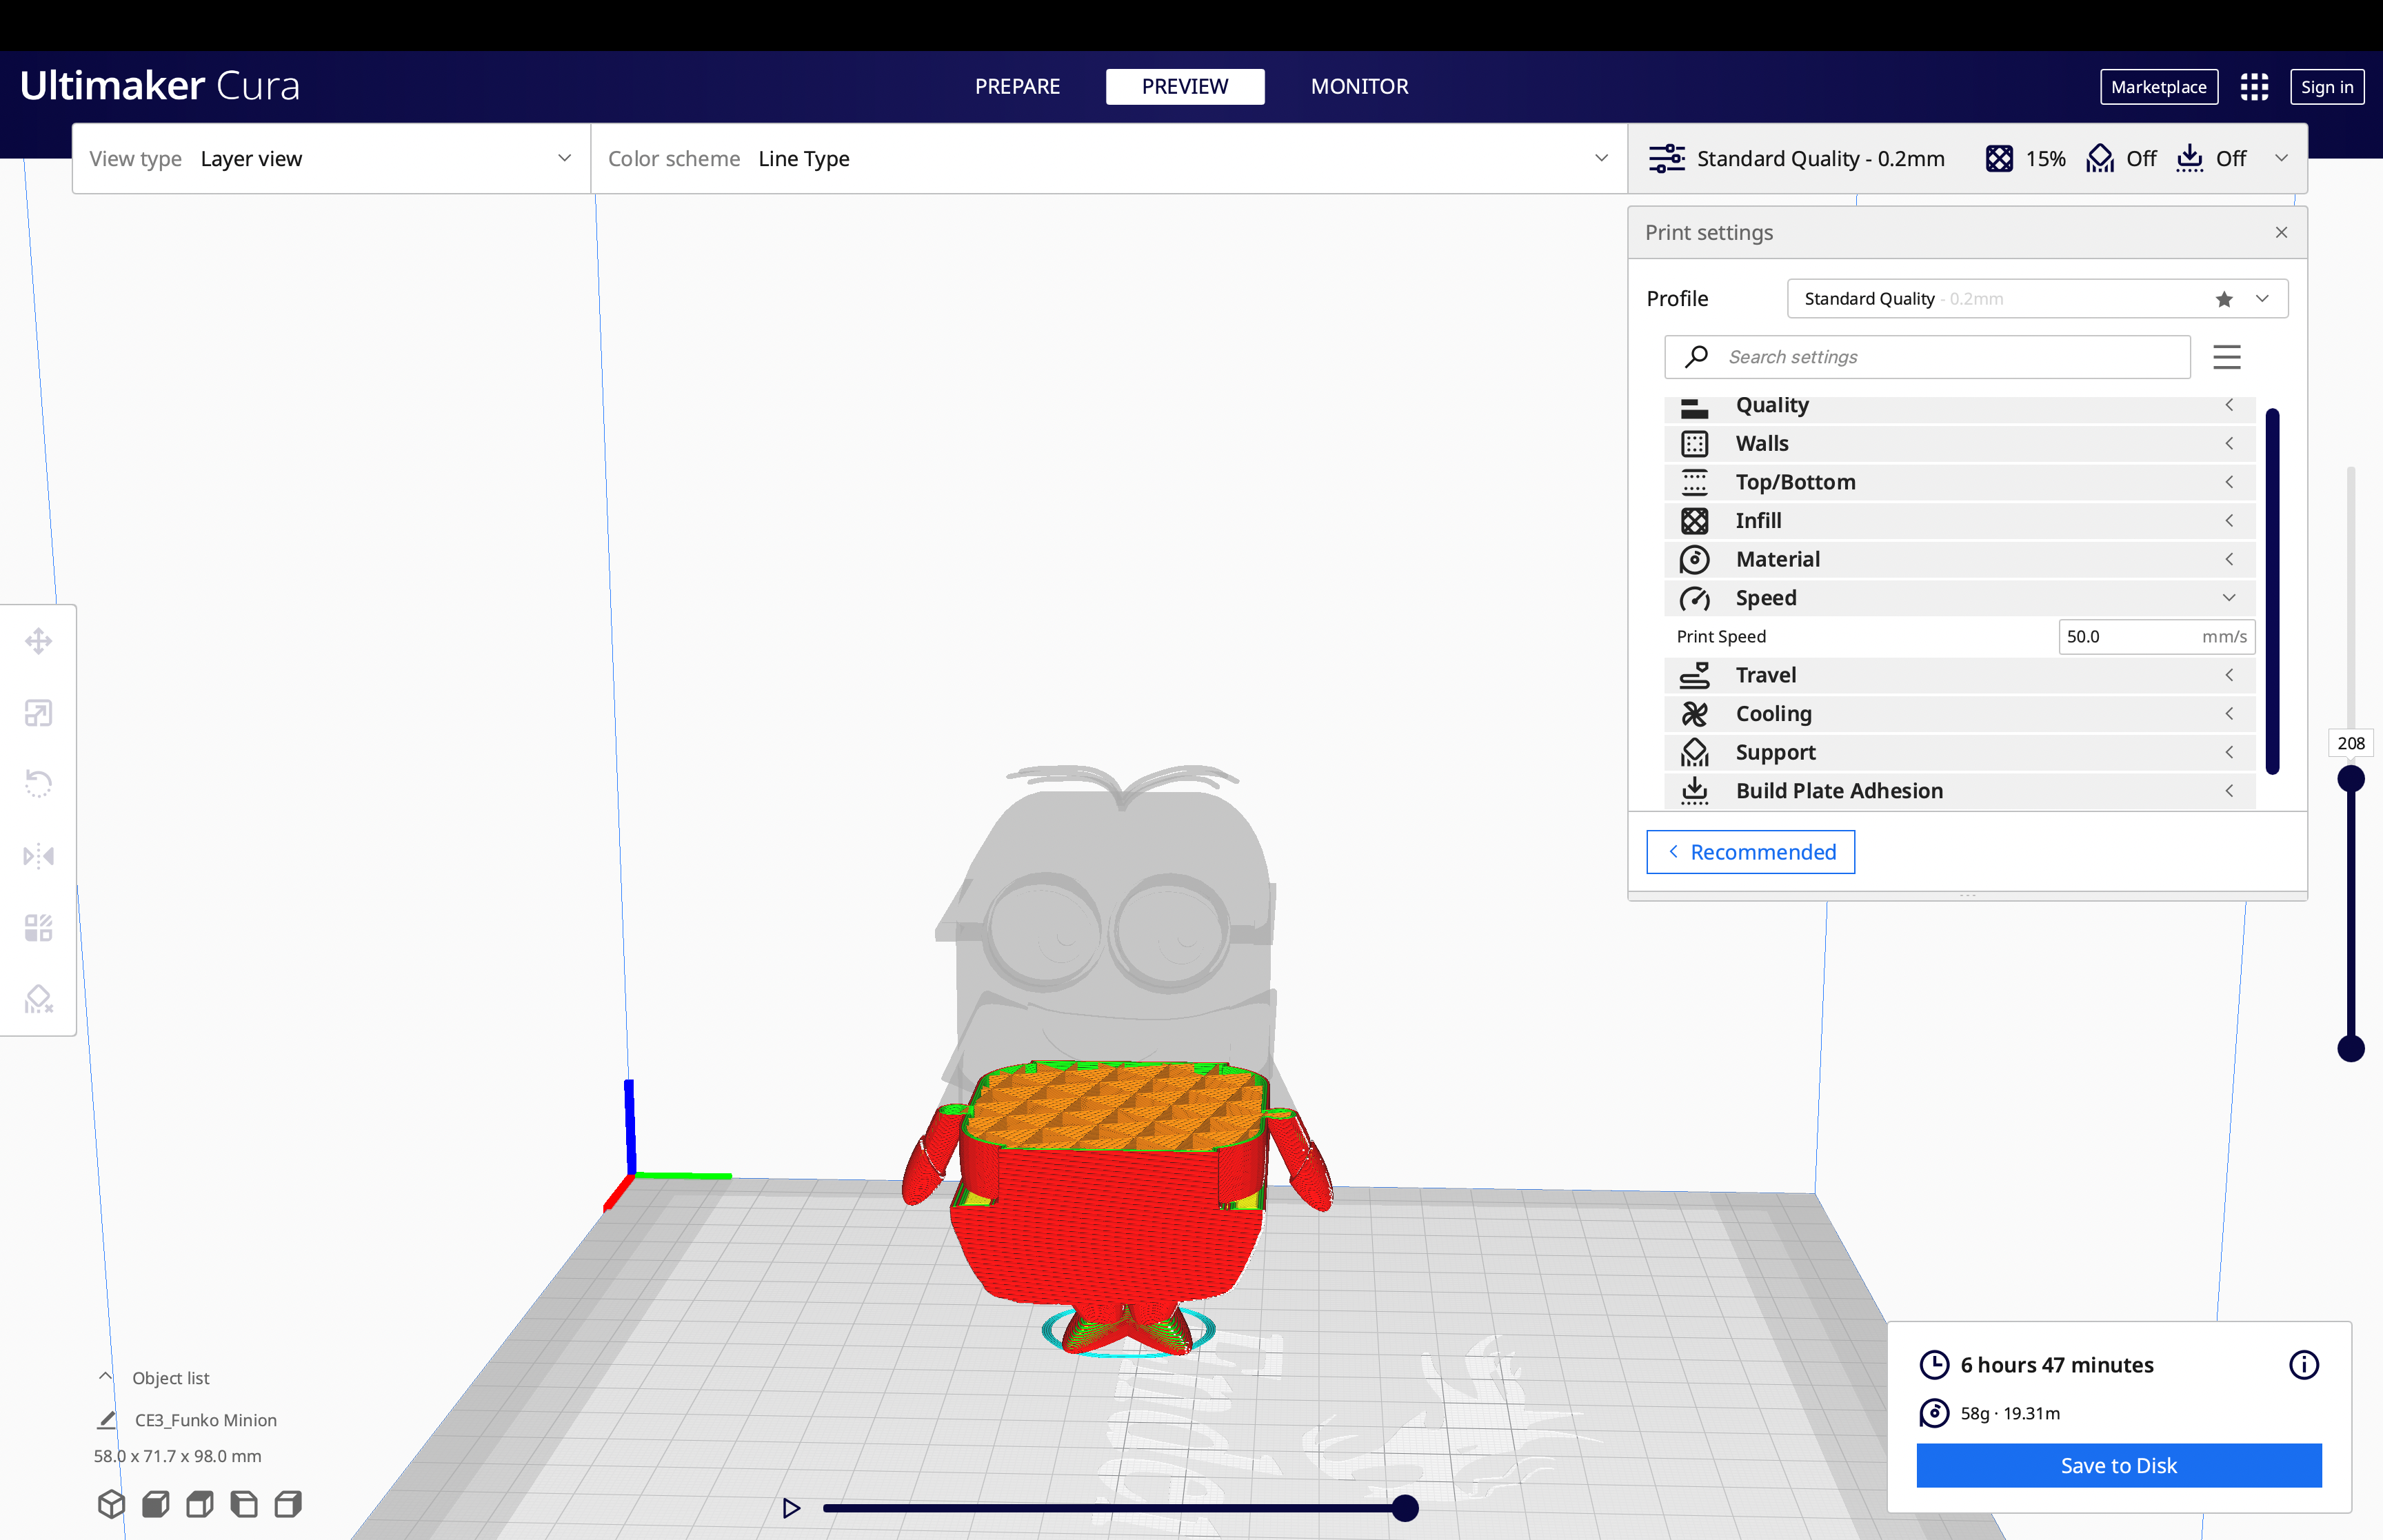2383x1540 pixels.
Task: Select the Move tool
Action: pyautogui.click(x=38, y=641)
